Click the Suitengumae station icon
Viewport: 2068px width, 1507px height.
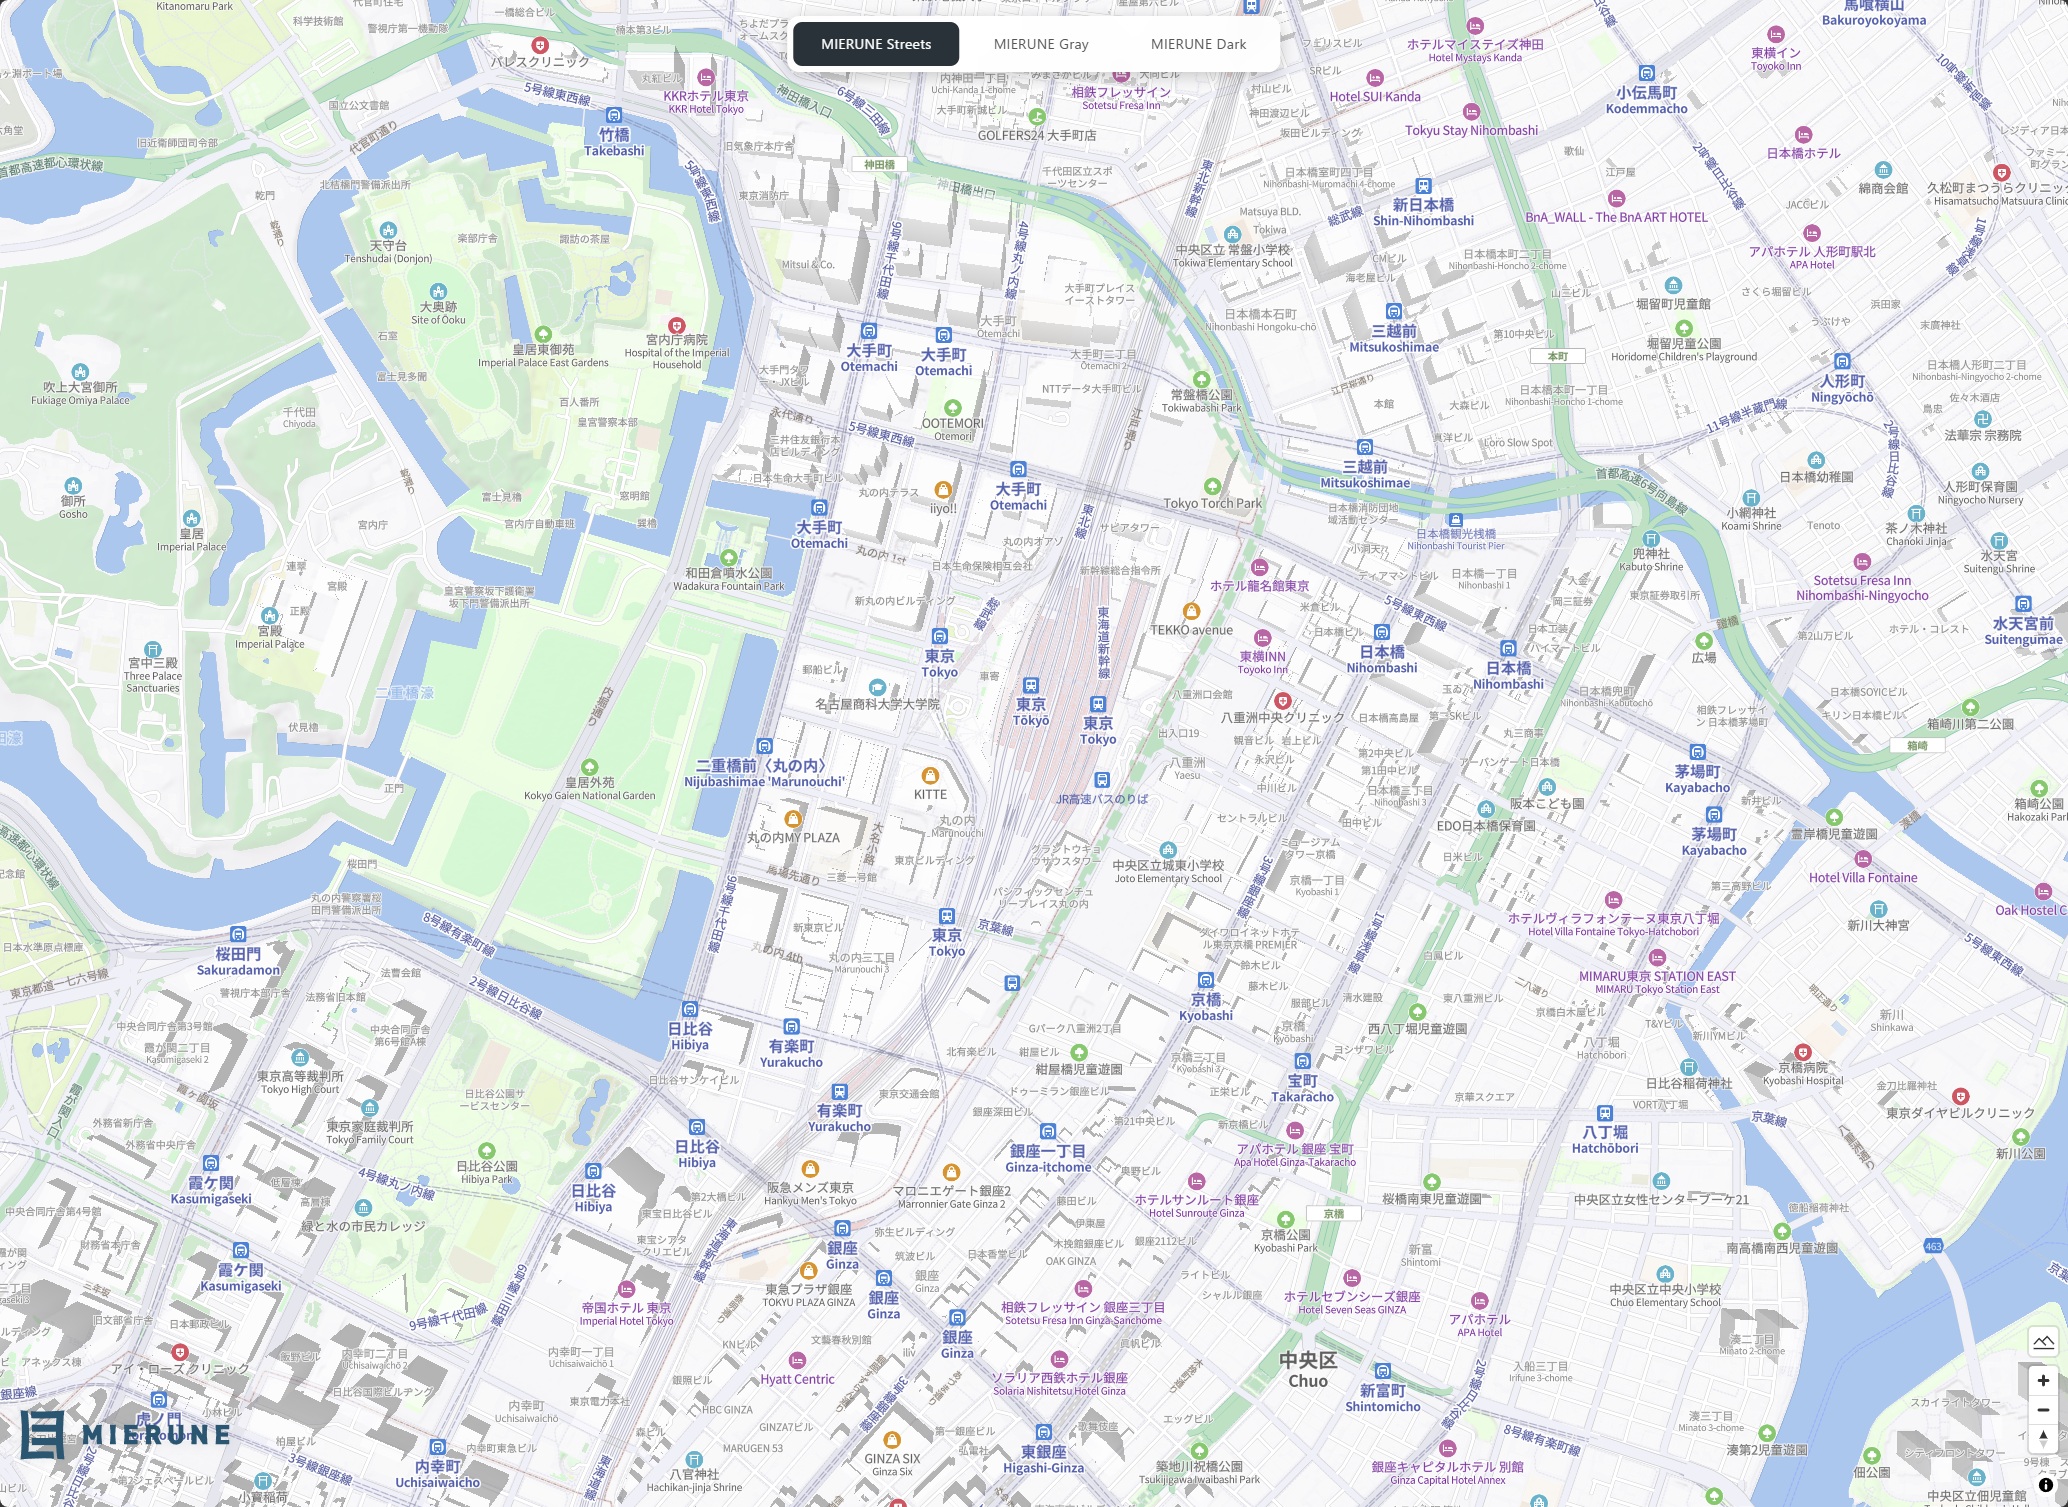[2023, 604]
